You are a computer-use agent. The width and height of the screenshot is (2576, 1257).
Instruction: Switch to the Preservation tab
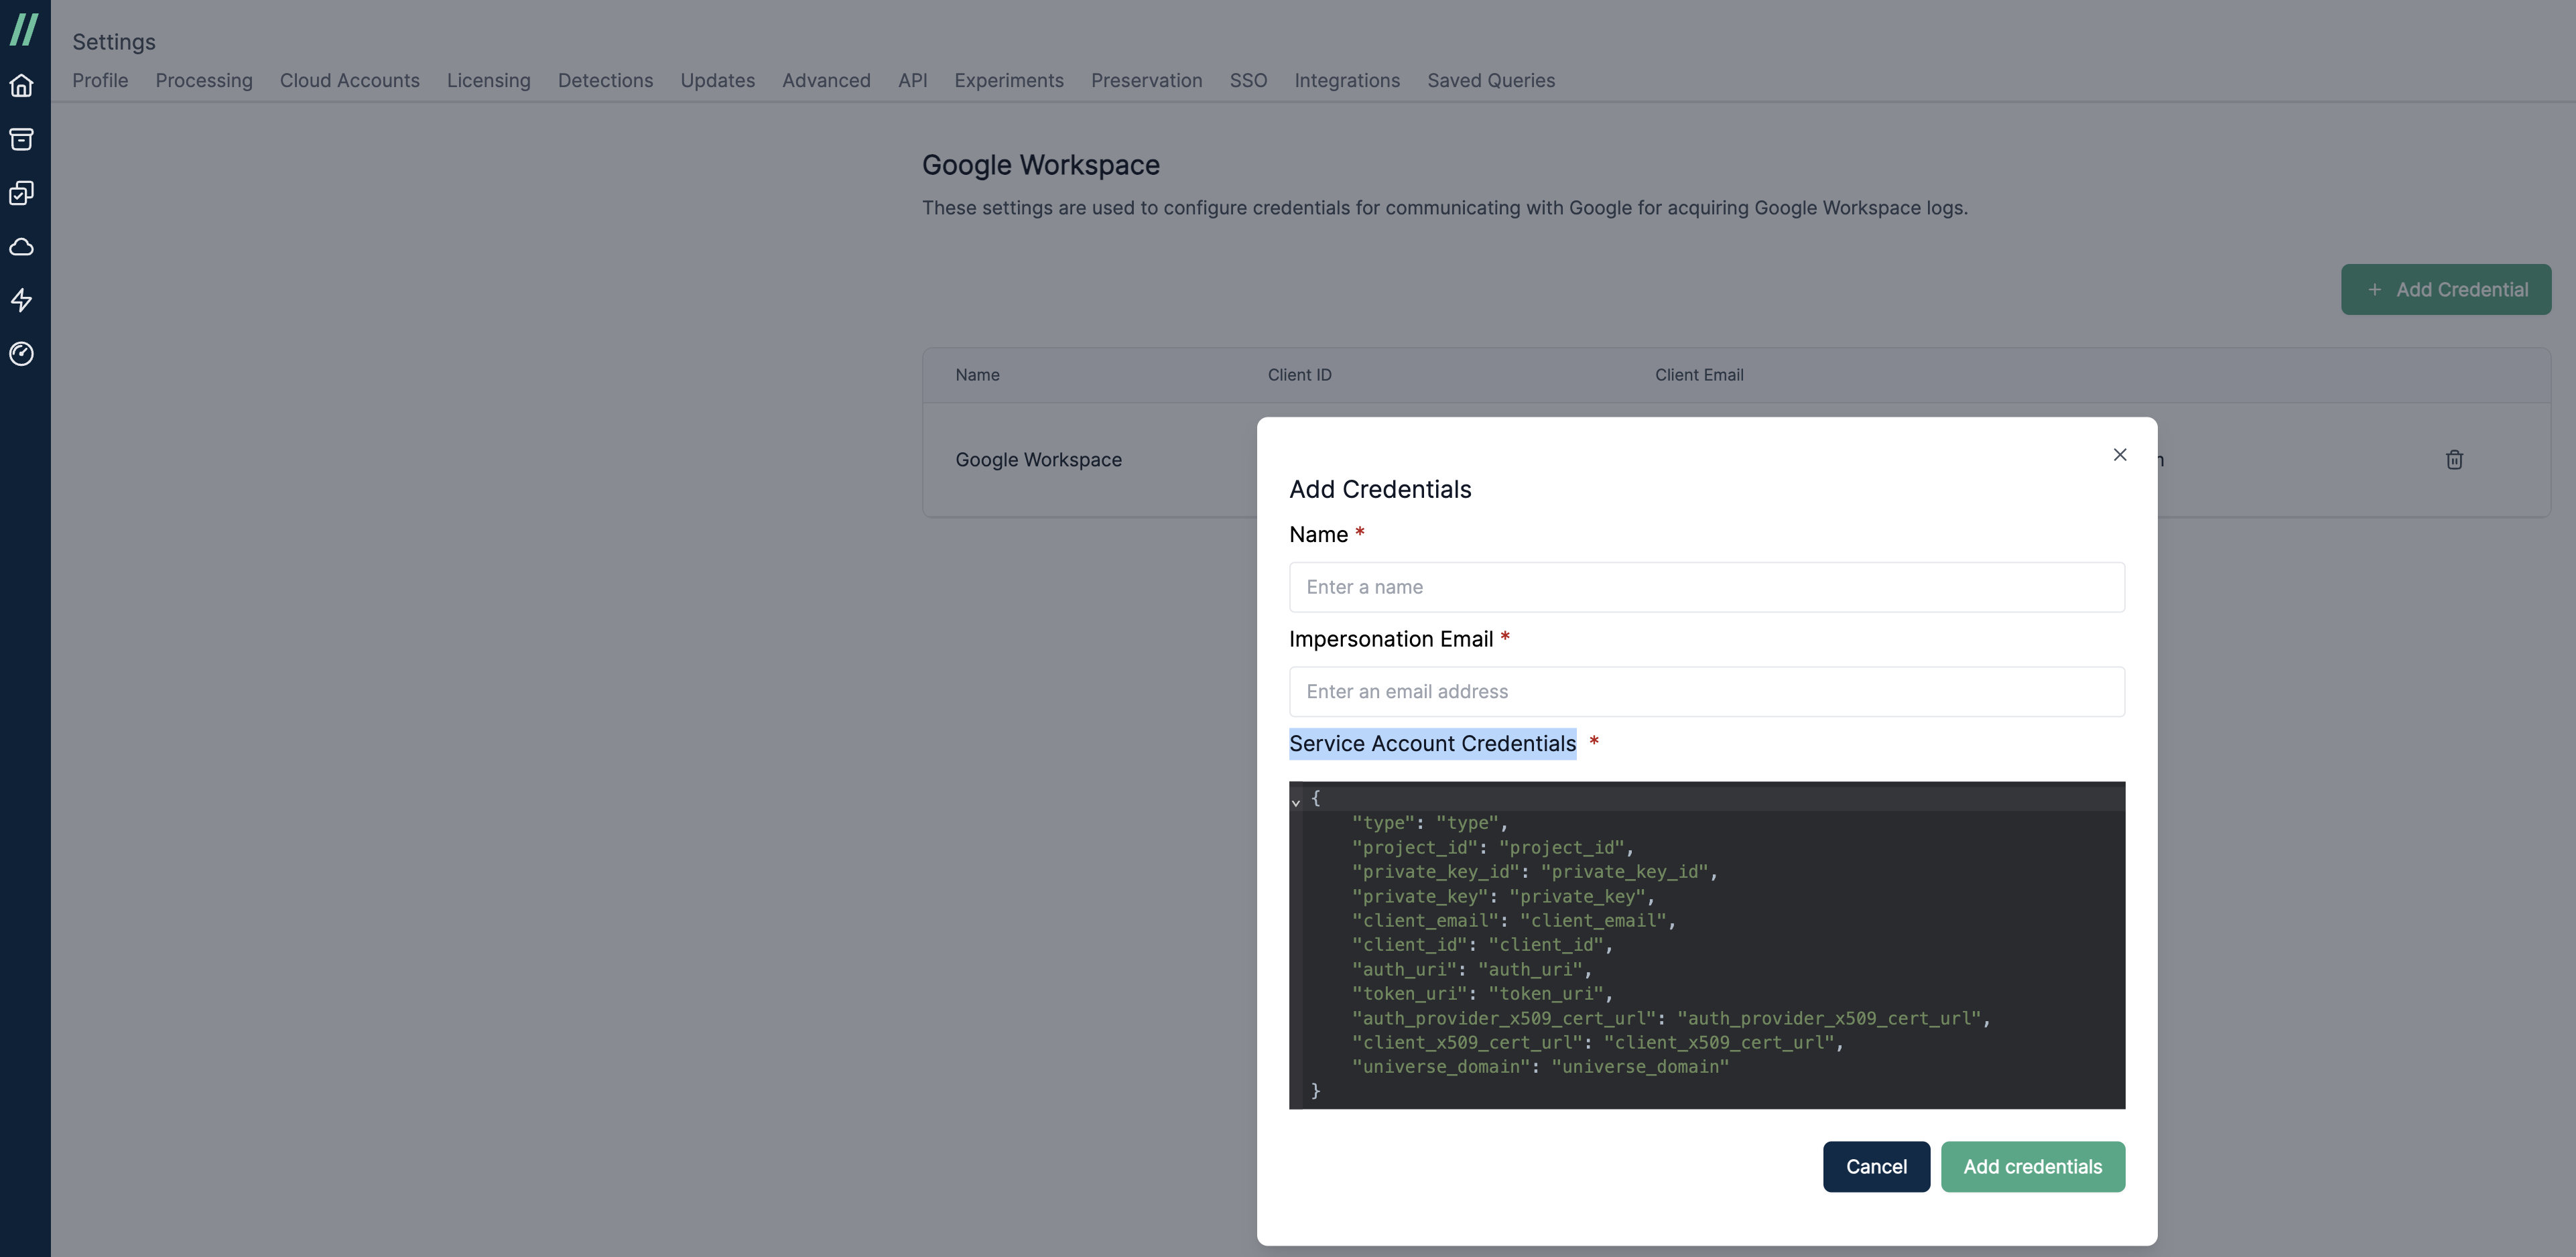1147,80
